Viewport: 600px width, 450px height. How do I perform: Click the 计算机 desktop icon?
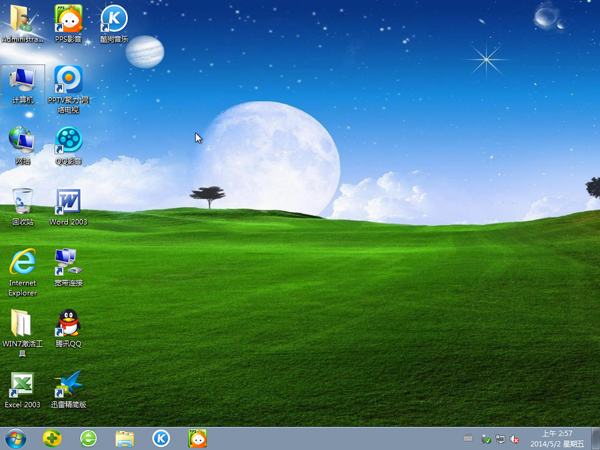coord(23,85)
